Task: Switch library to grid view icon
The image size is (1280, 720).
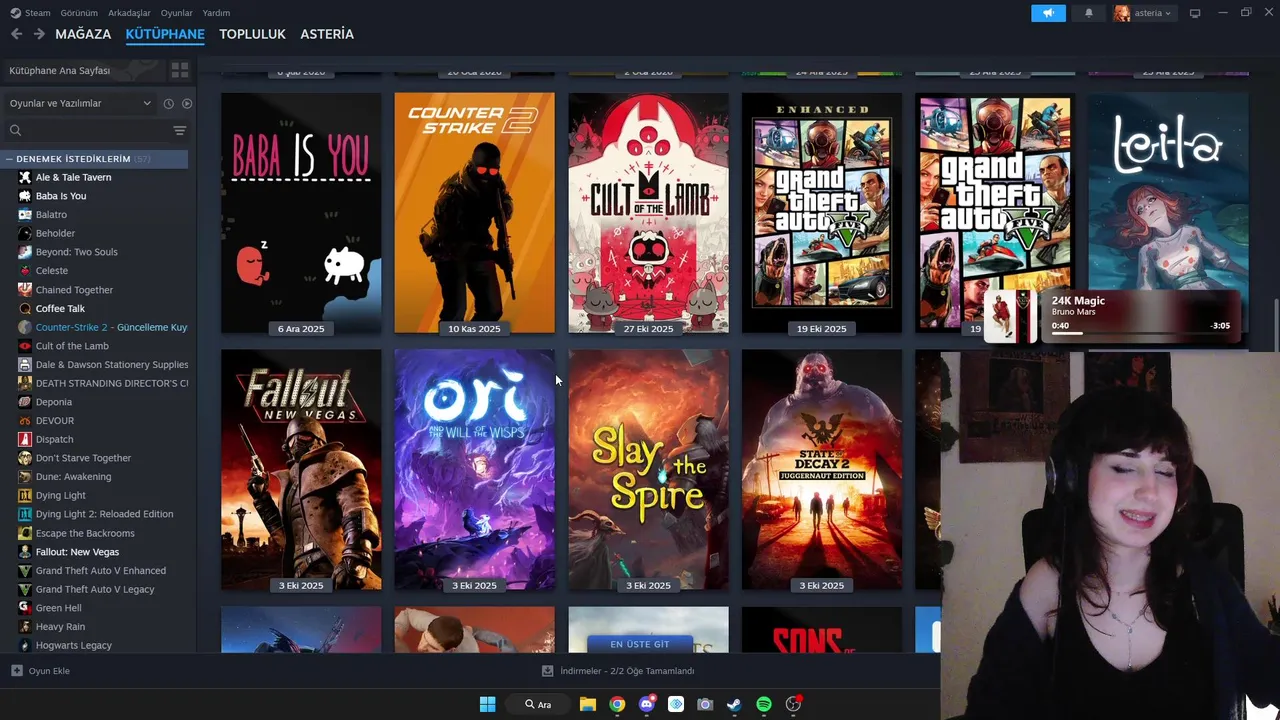Action: pyautogui.click(x=180, y=70)
